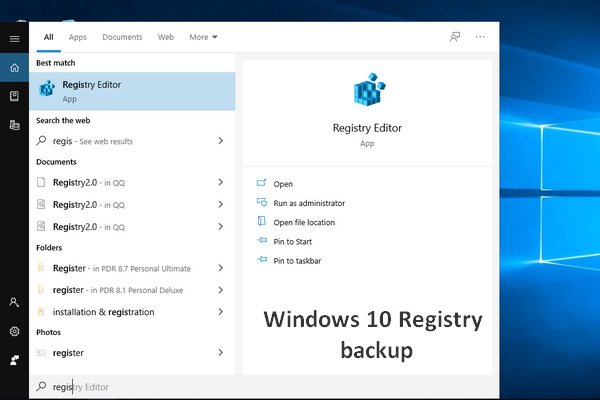Click the feedback icon at top right
This screenshot has height=400, width=600.
(455, 37)
